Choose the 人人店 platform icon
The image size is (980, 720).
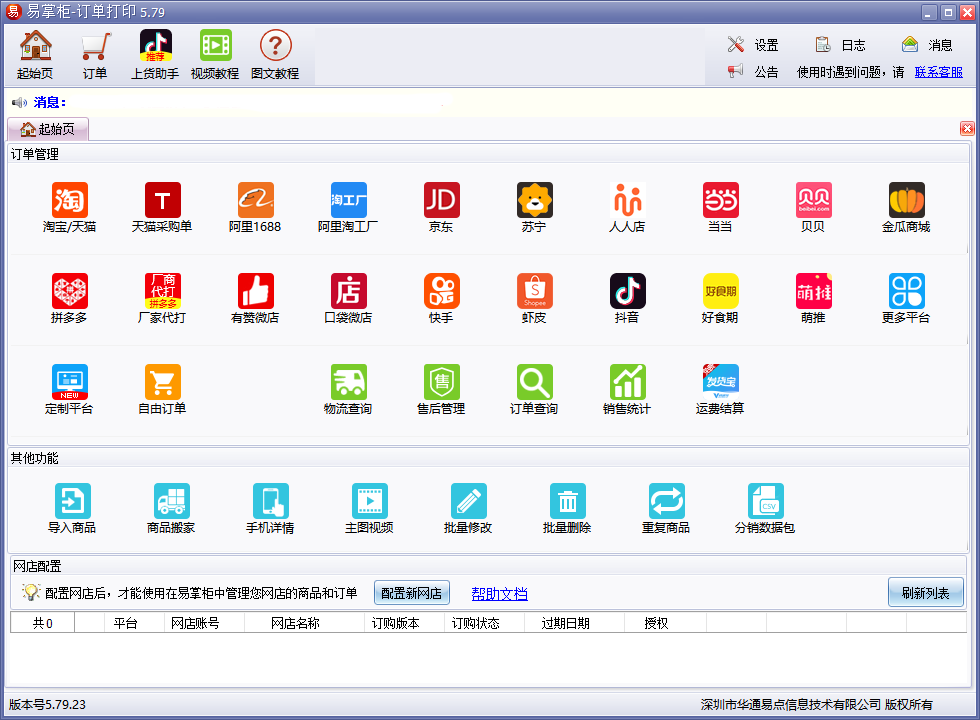tap(628, 207)
